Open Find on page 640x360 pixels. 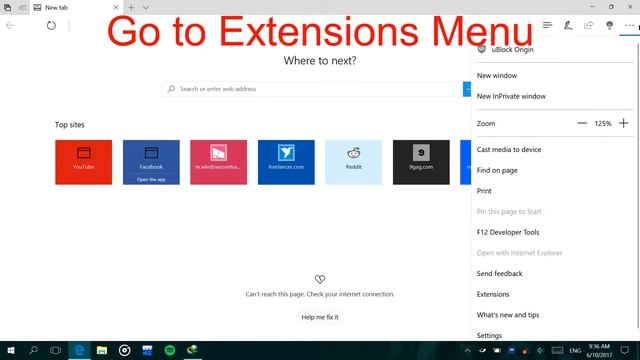click(x=497, y=170)
